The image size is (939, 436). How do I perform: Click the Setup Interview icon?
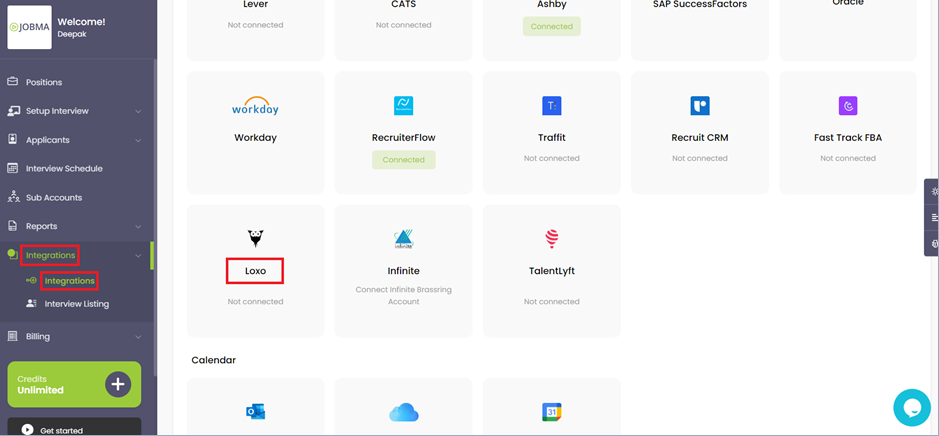14,111
